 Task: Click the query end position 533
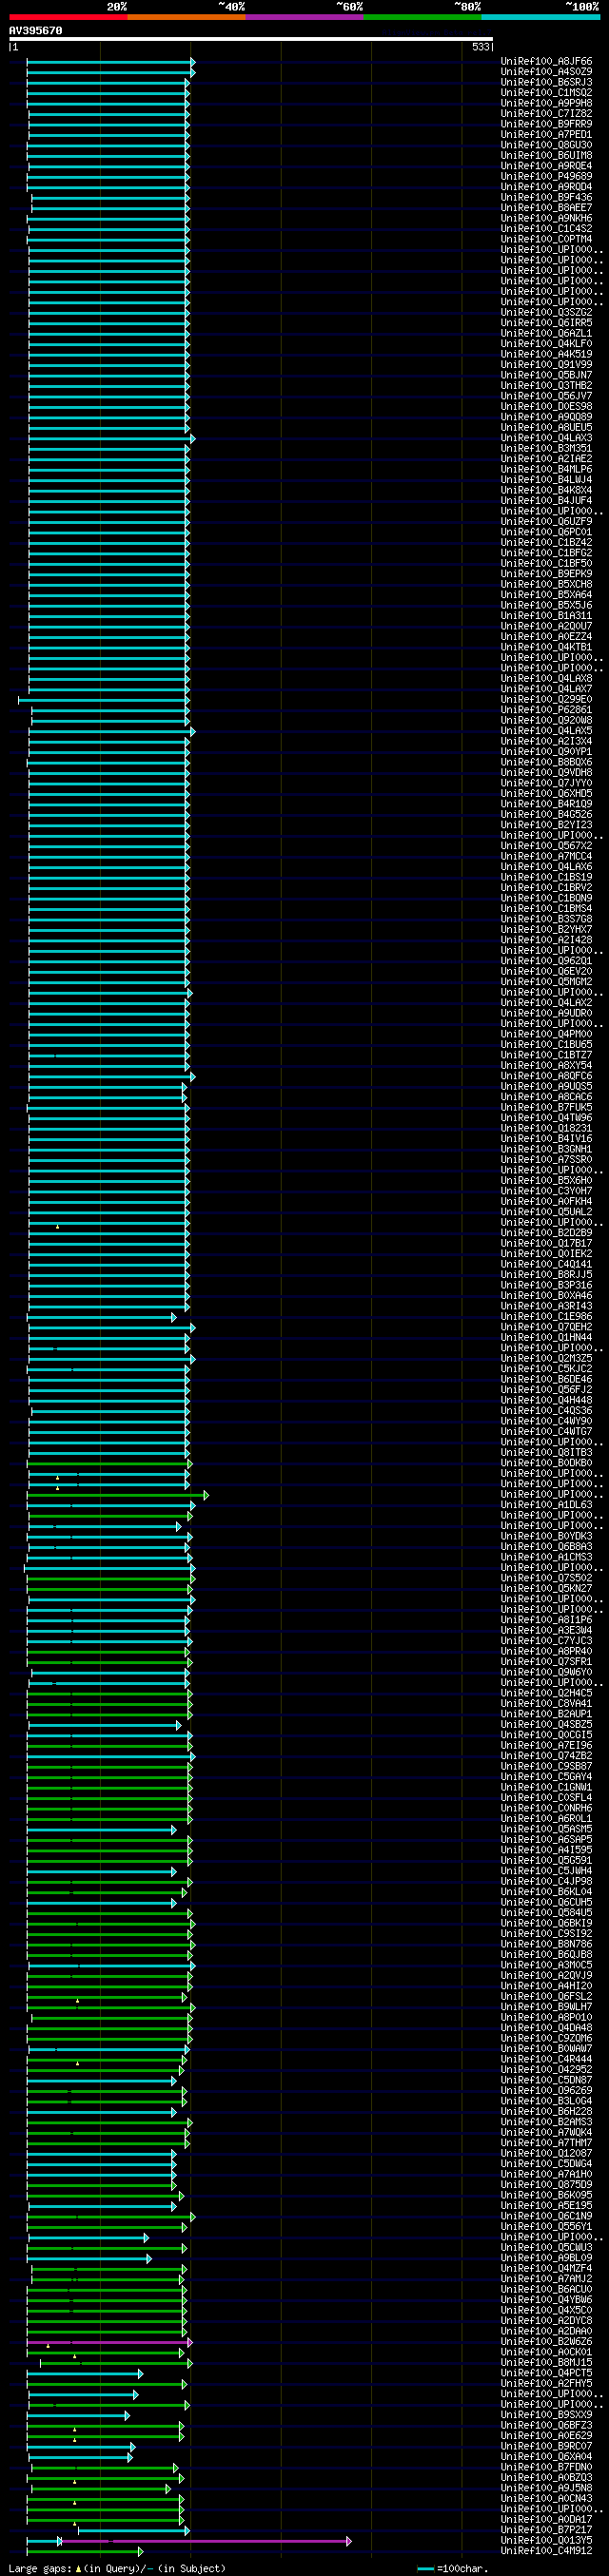click(481, 47)
